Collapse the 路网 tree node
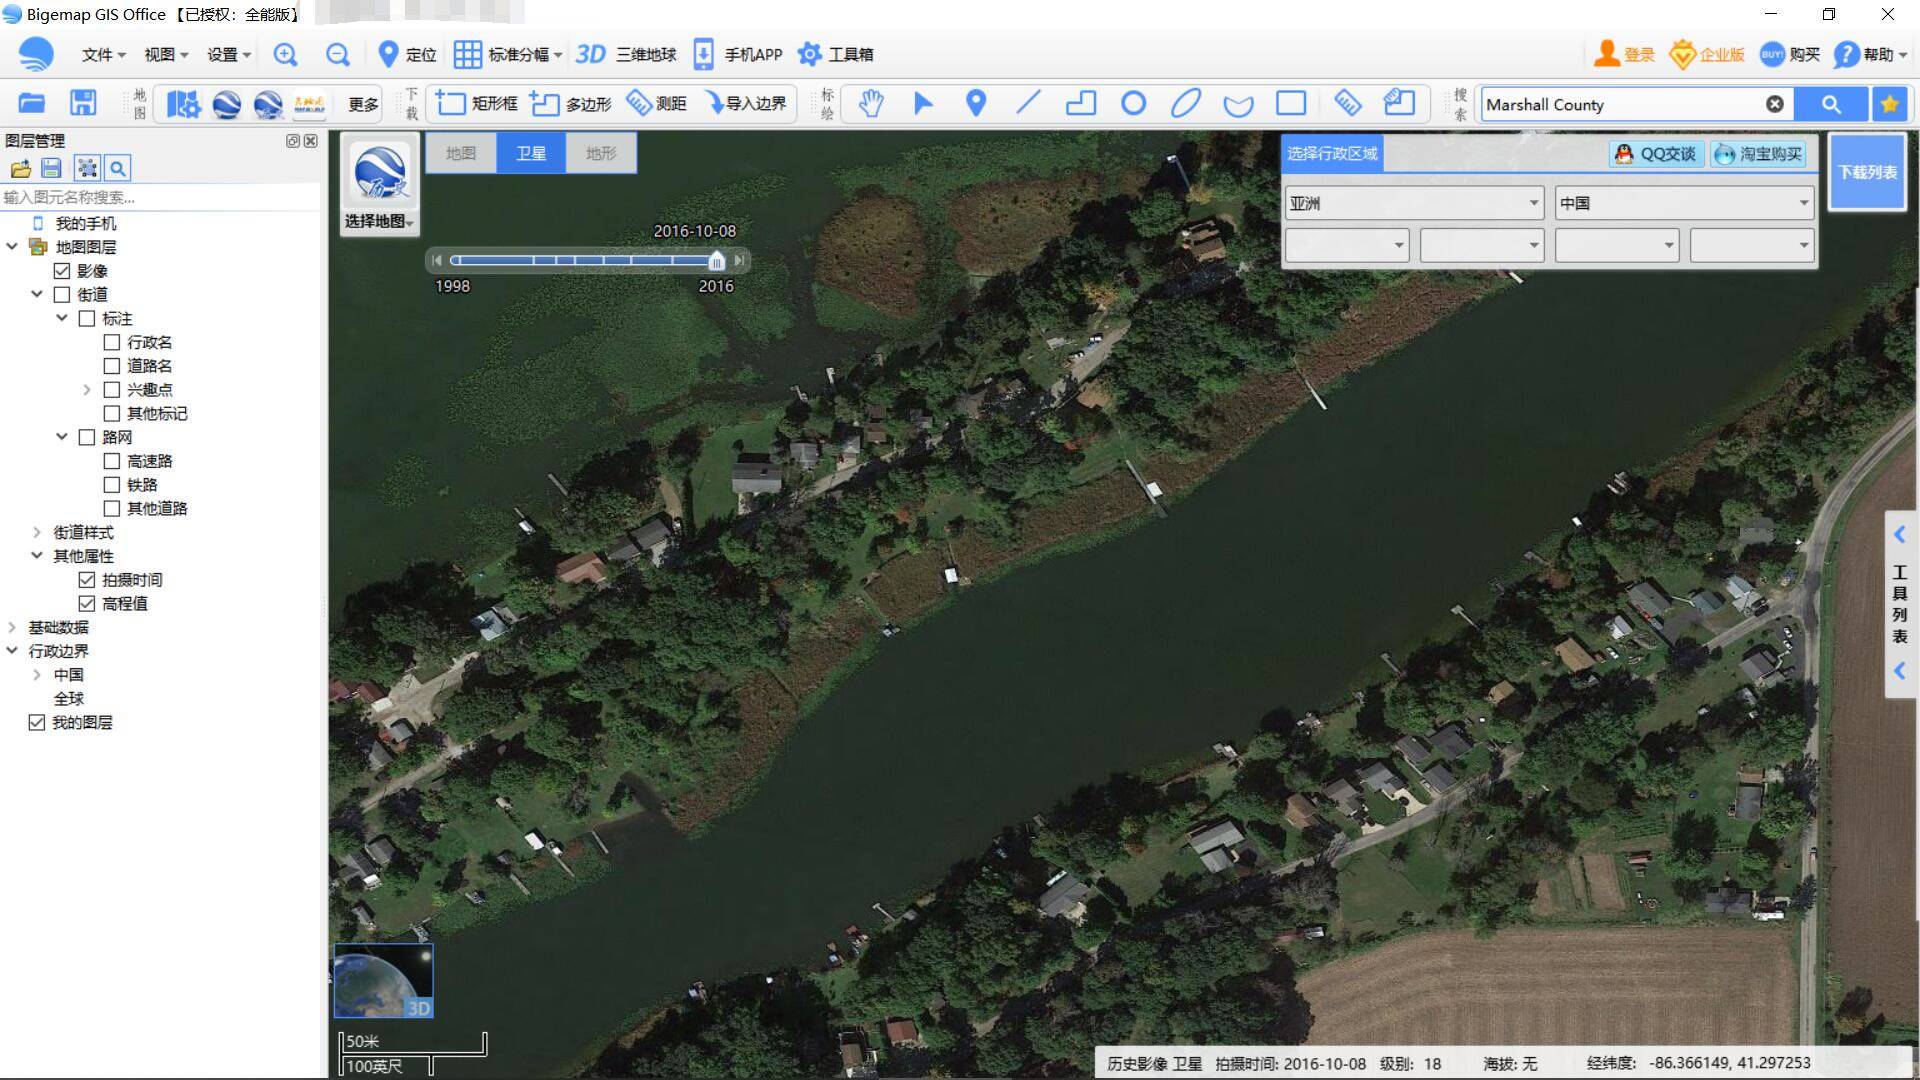 pyautogui.click(x=62, y=436)
